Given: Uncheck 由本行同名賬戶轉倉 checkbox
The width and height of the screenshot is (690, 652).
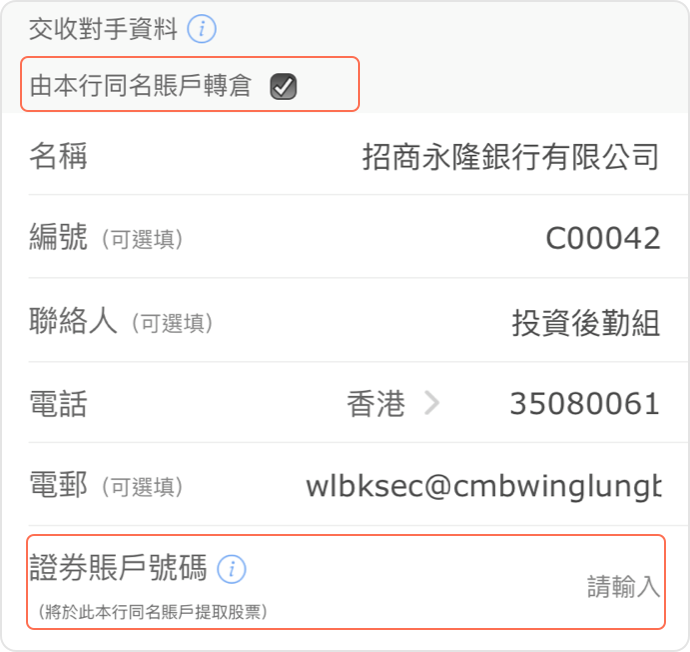Looking at the screenshot, I should coord(283,86).
